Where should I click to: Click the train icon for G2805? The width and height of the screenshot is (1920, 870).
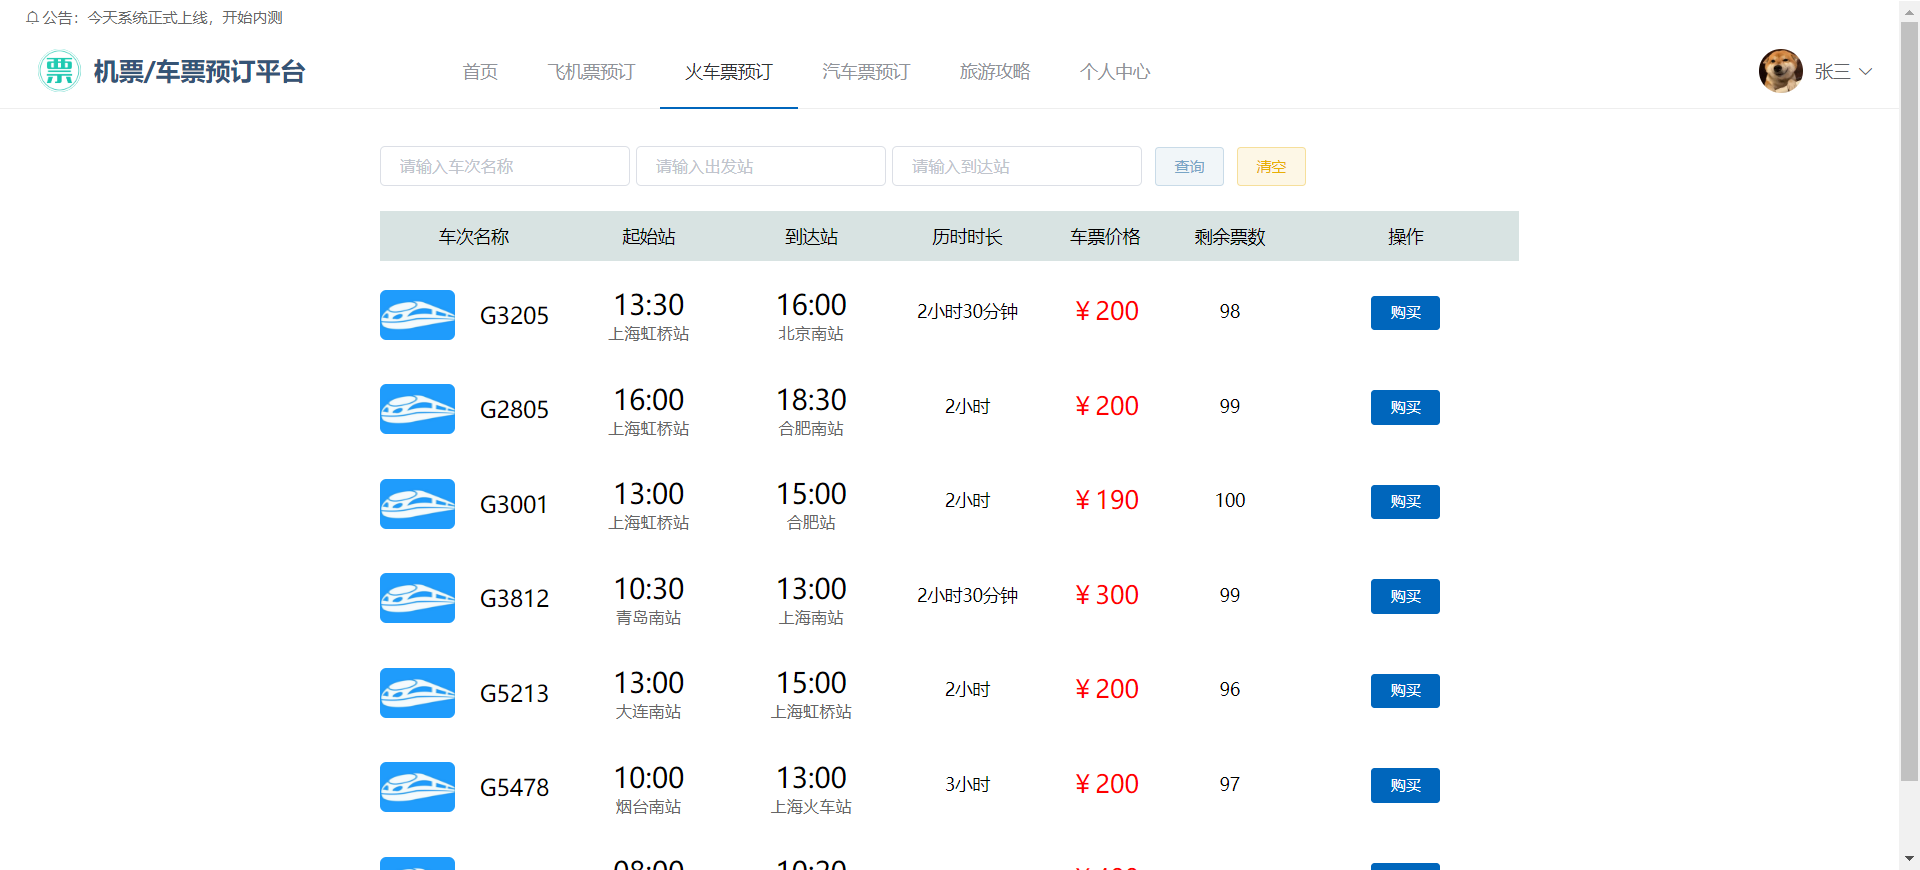coord(417,409)
